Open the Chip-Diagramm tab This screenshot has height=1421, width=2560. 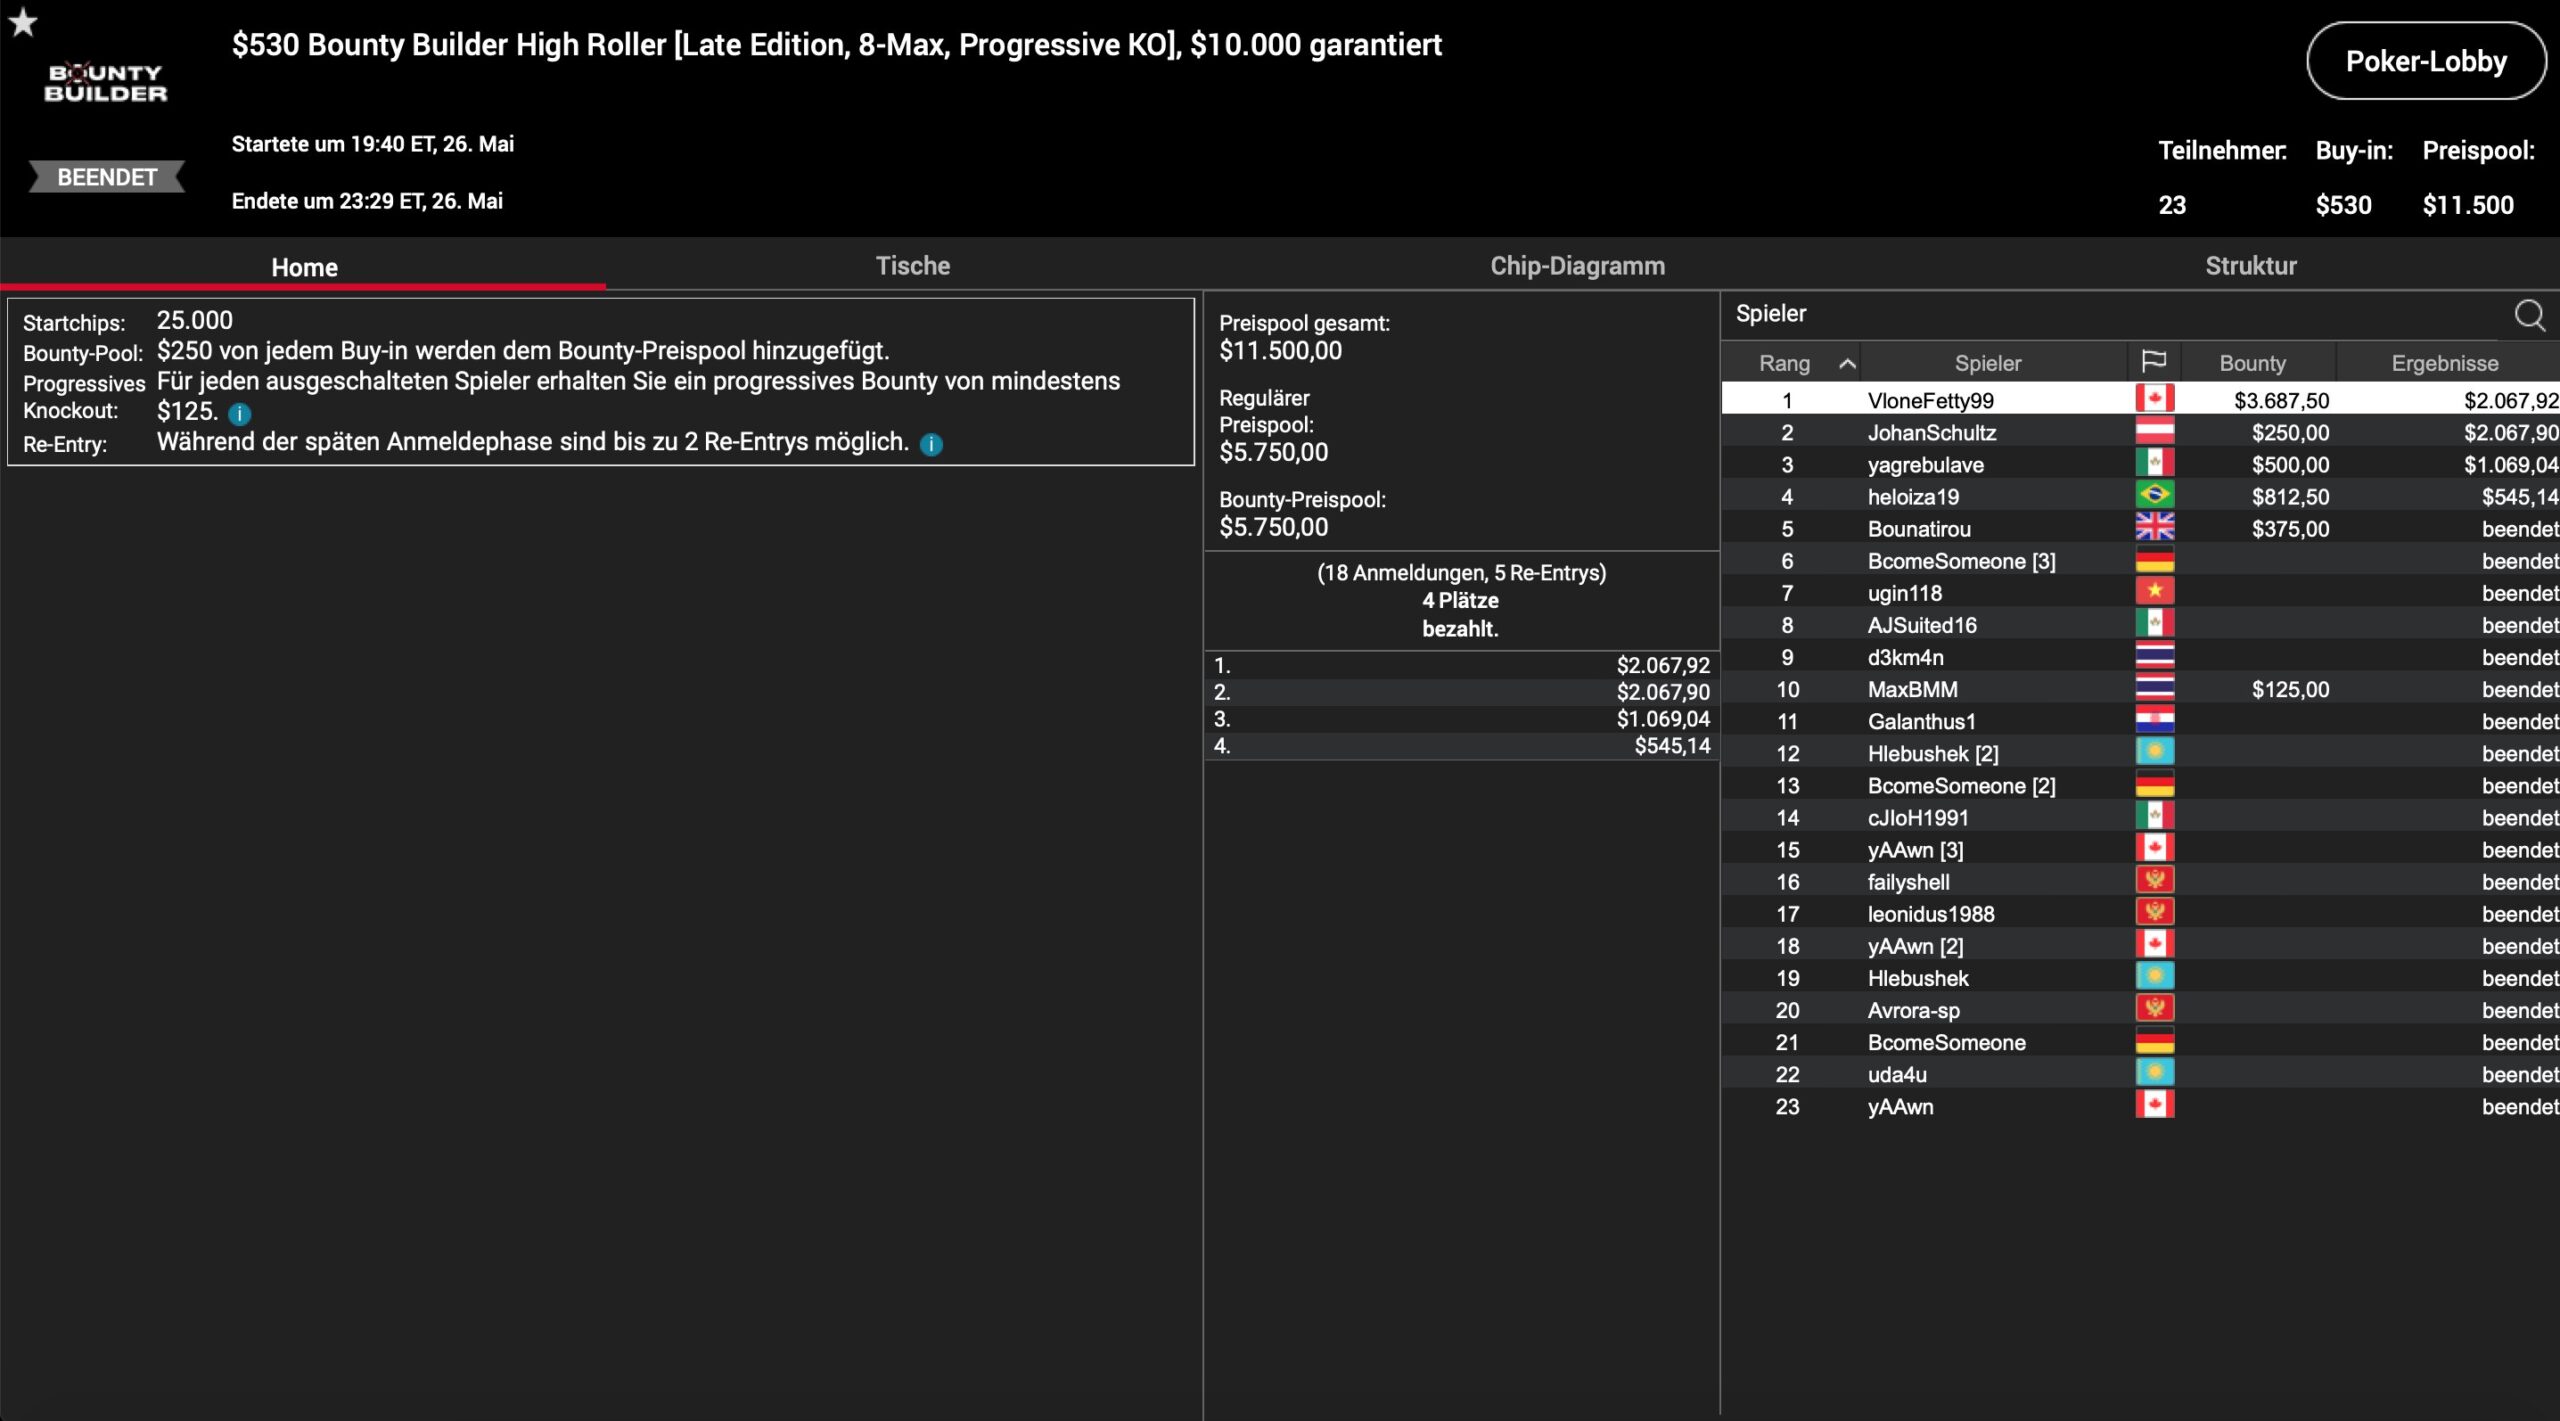pyautogui.click(x=1577, y=266)
